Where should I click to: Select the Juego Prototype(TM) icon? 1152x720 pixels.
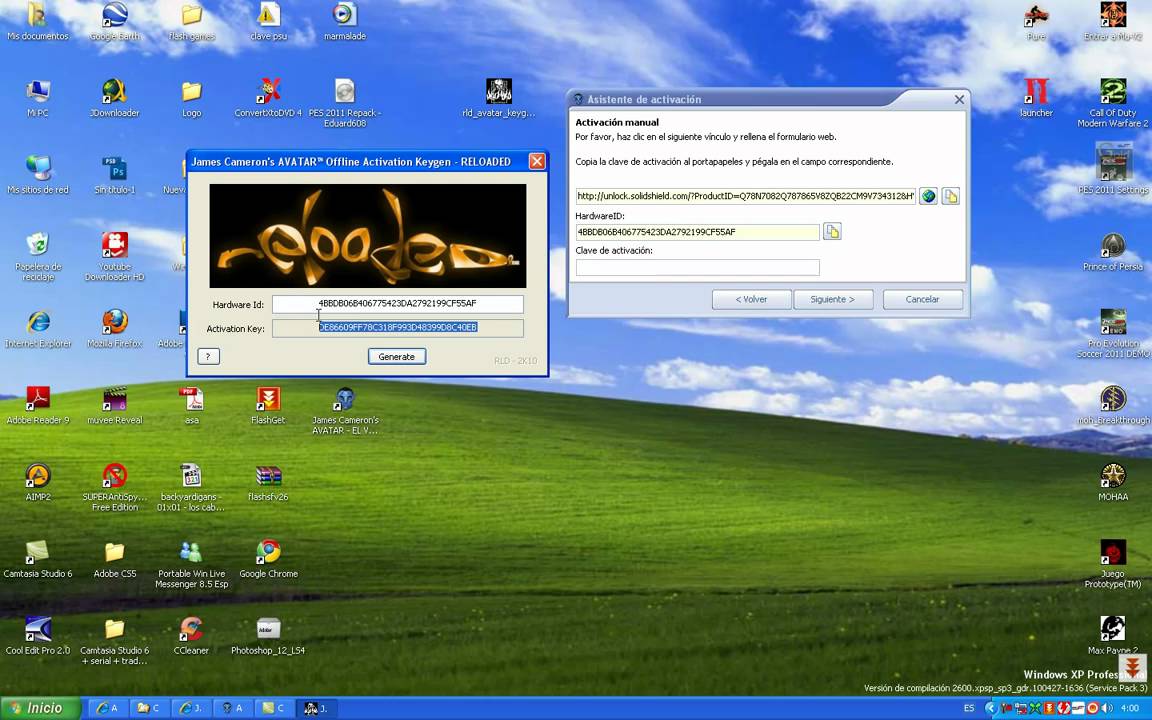1112,564
